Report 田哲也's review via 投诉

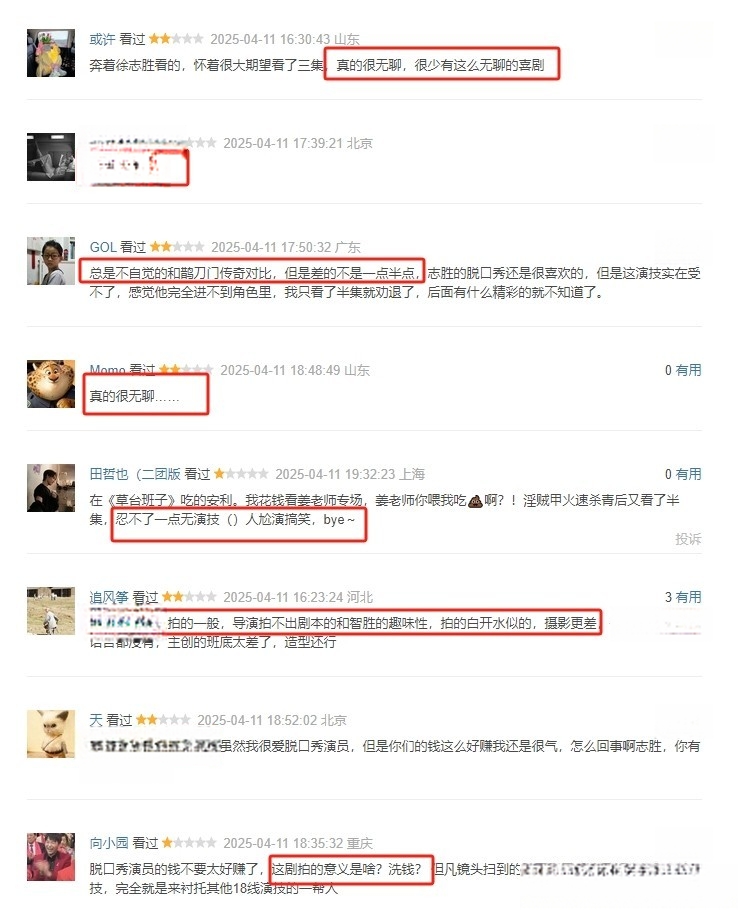click(688, 539)
